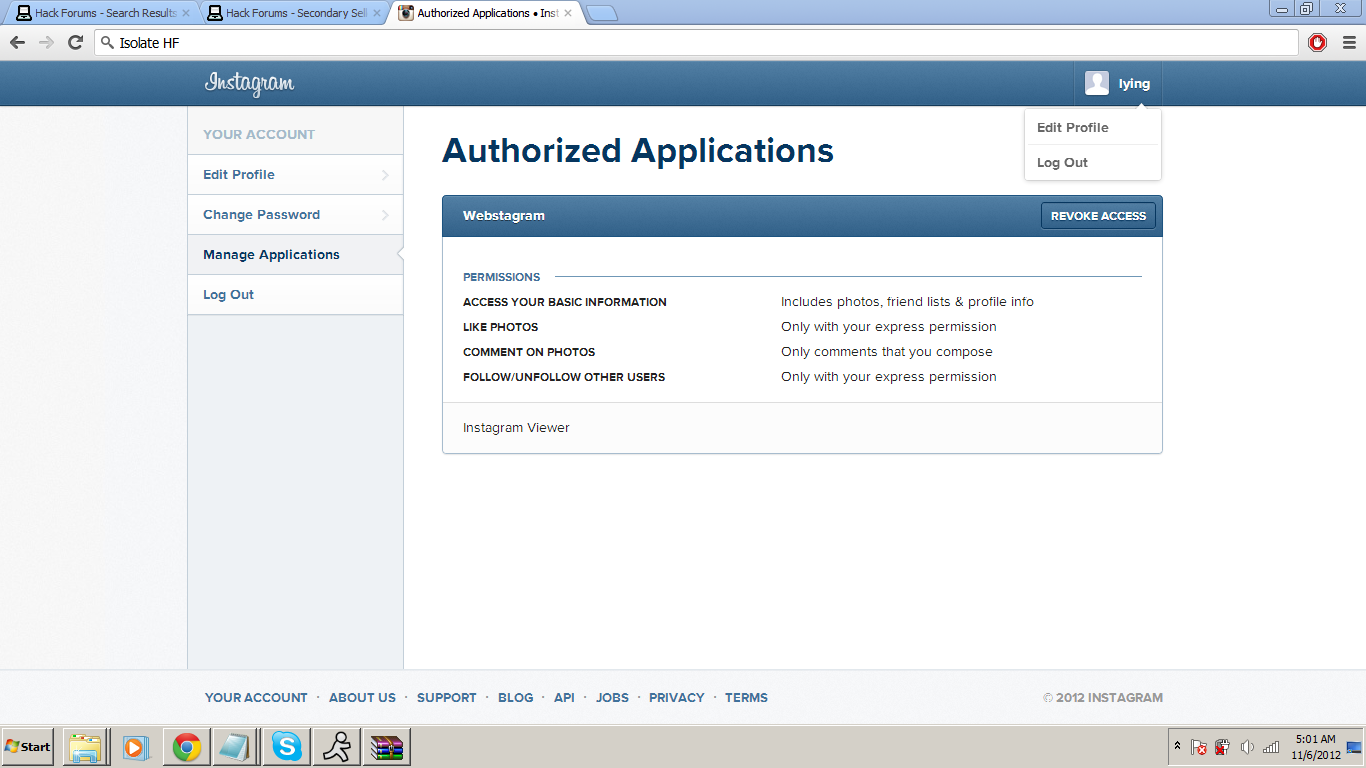1366x768 pixels.
Task: Click the AIM running man taskbar icon
Action: (336, 747)
